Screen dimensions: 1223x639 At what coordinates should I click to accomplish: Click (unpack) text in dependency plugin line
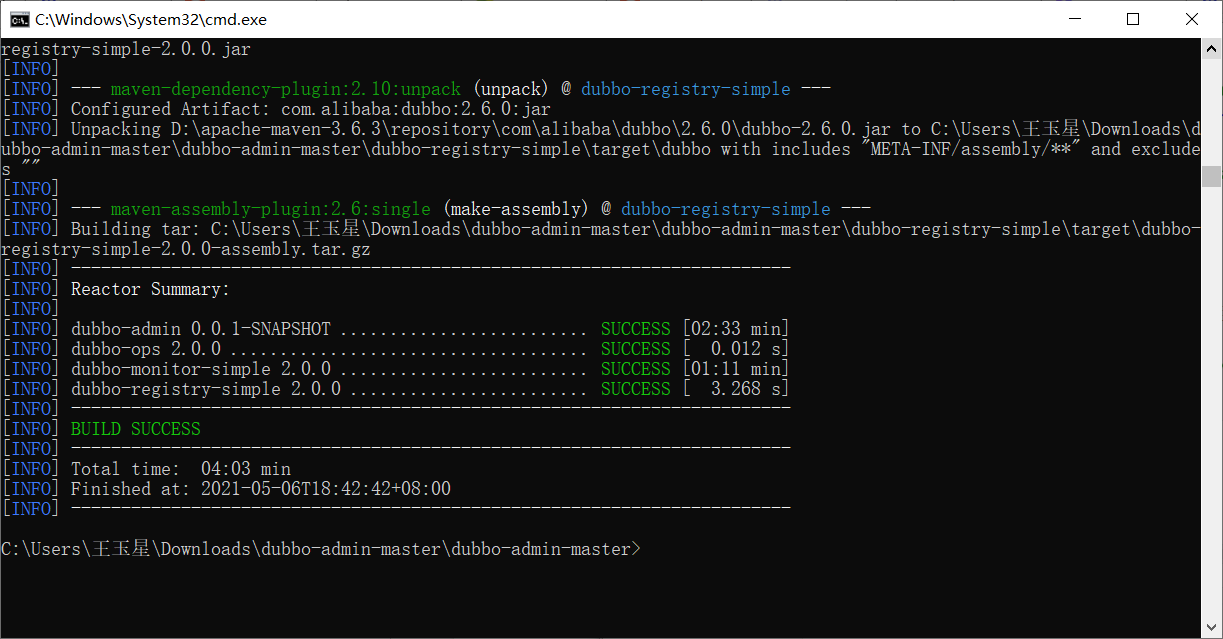[x=511, y=89]
